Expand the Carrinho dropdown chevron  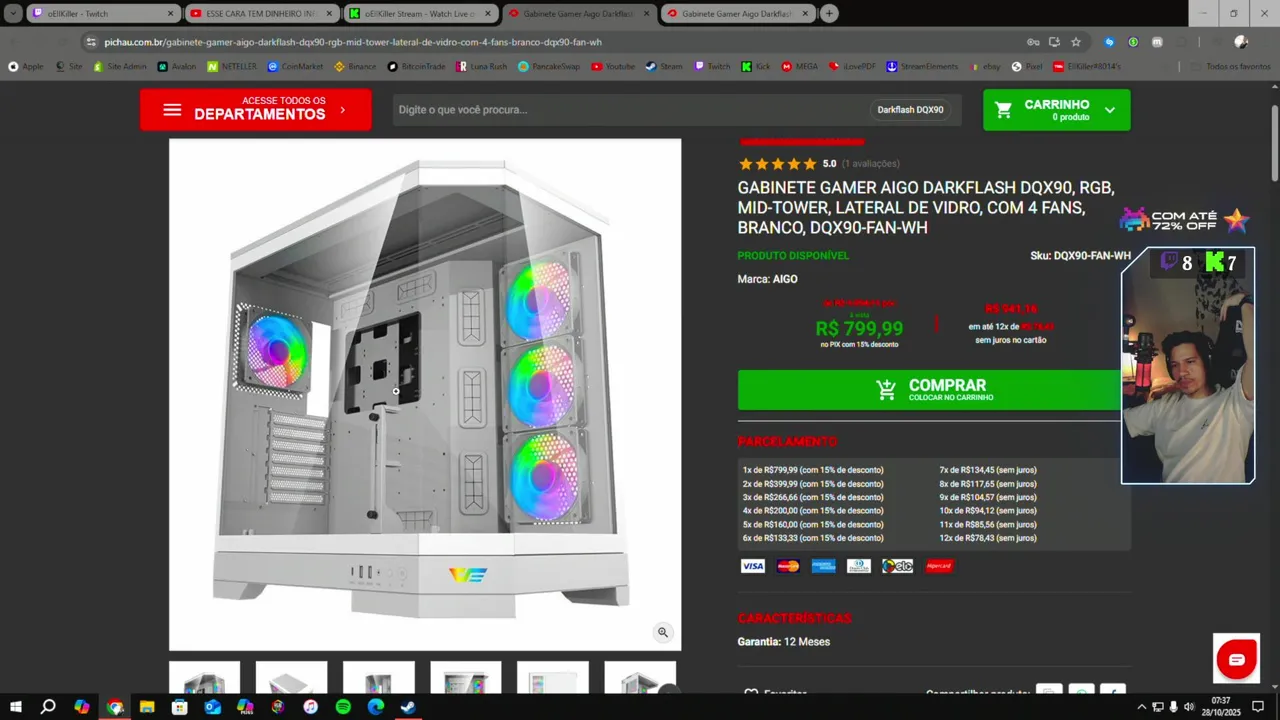coord(1110,110)
